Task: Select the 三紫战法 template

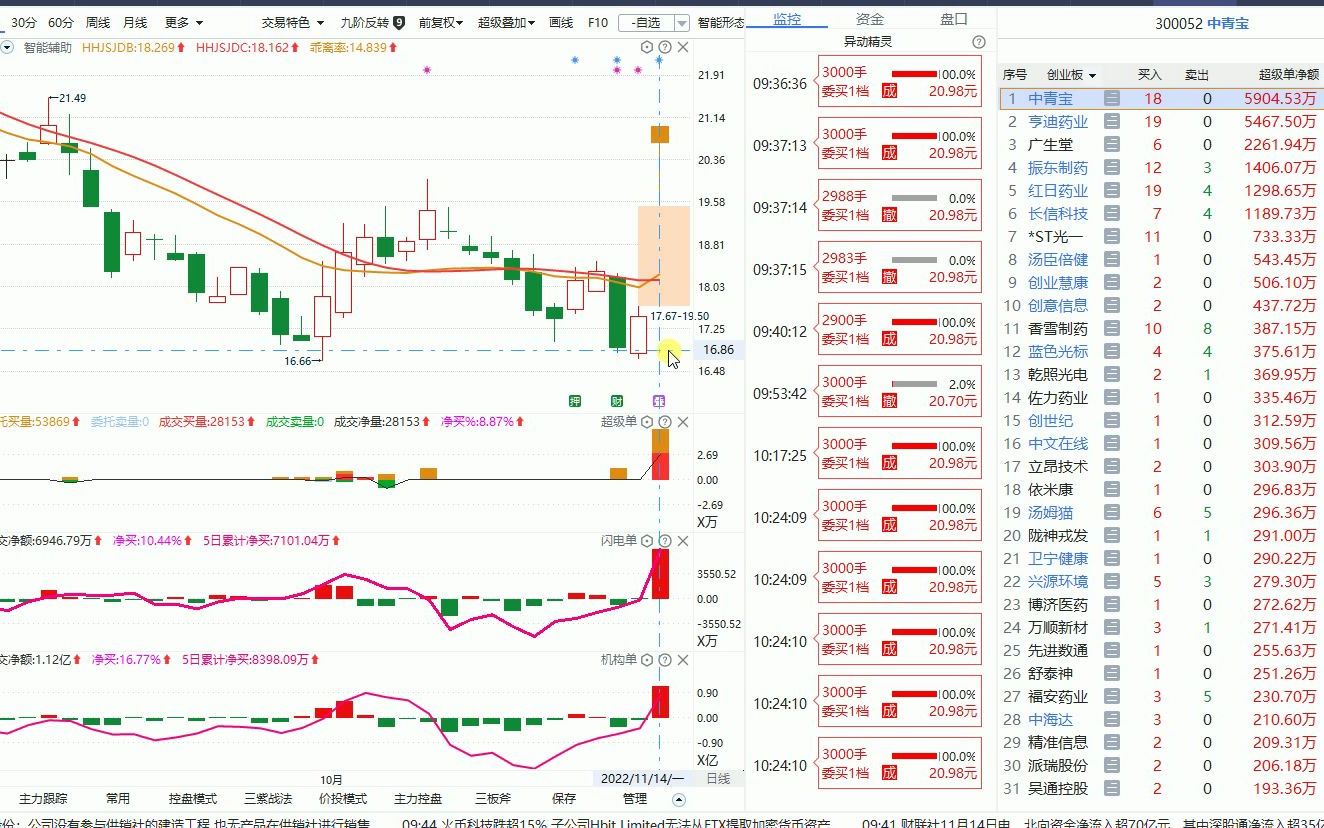Action: coord(268,799)
